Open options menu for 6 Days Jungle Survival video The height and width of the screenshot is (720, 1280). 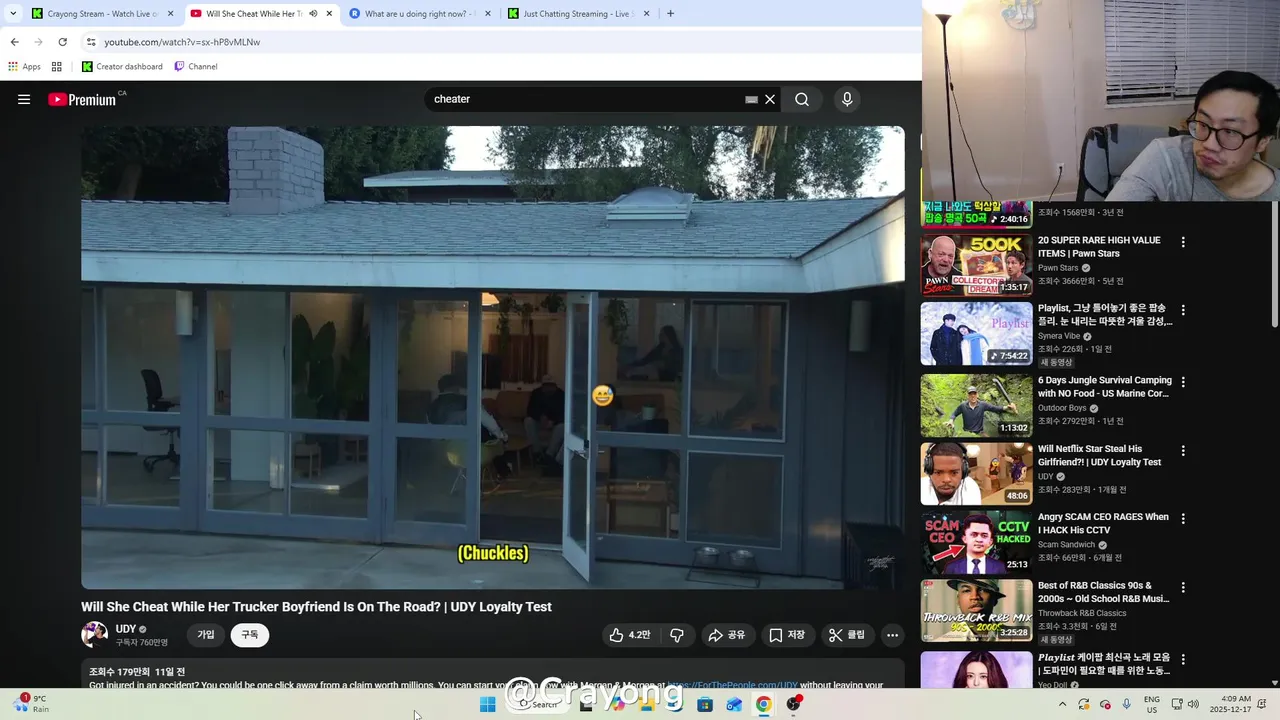pyautogui.click(x=1183, y=382)
